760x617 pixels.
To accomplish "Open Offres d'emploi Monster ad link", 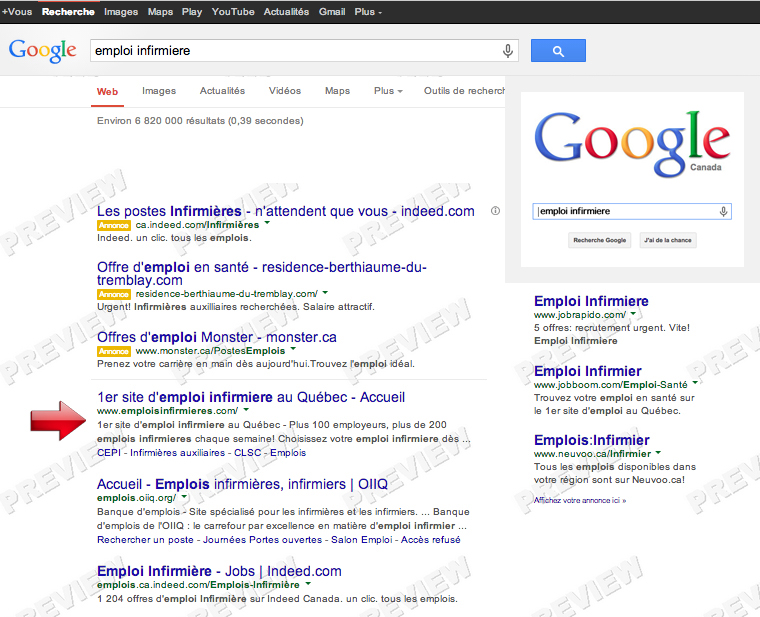I will [217, 337].
